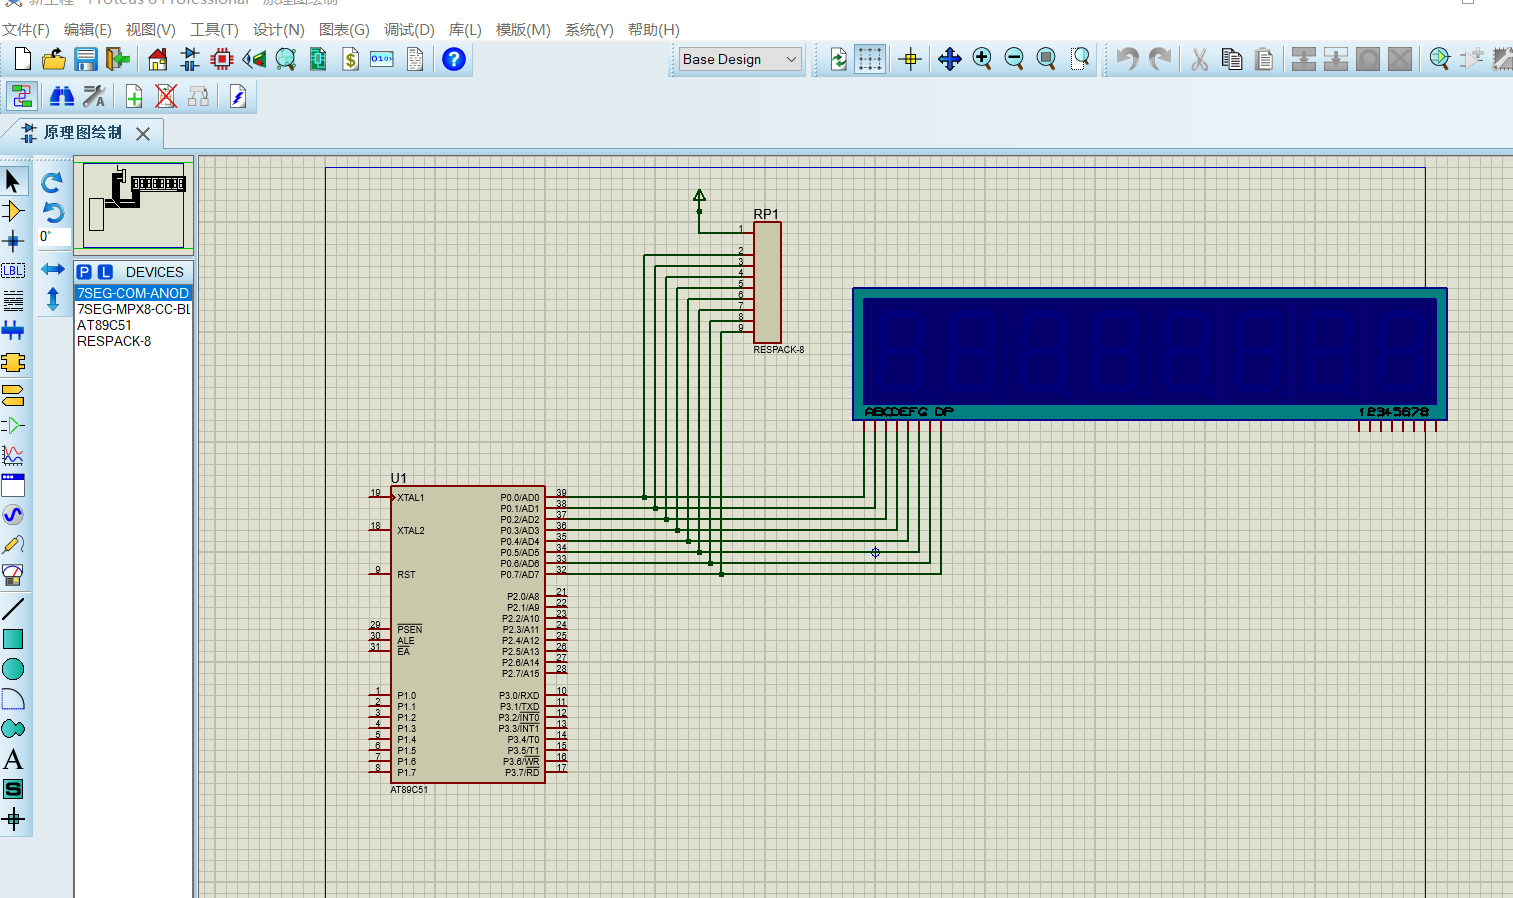Choose Junction Dot Mode tool
1513x898 pixels.
tap(13, 241)
